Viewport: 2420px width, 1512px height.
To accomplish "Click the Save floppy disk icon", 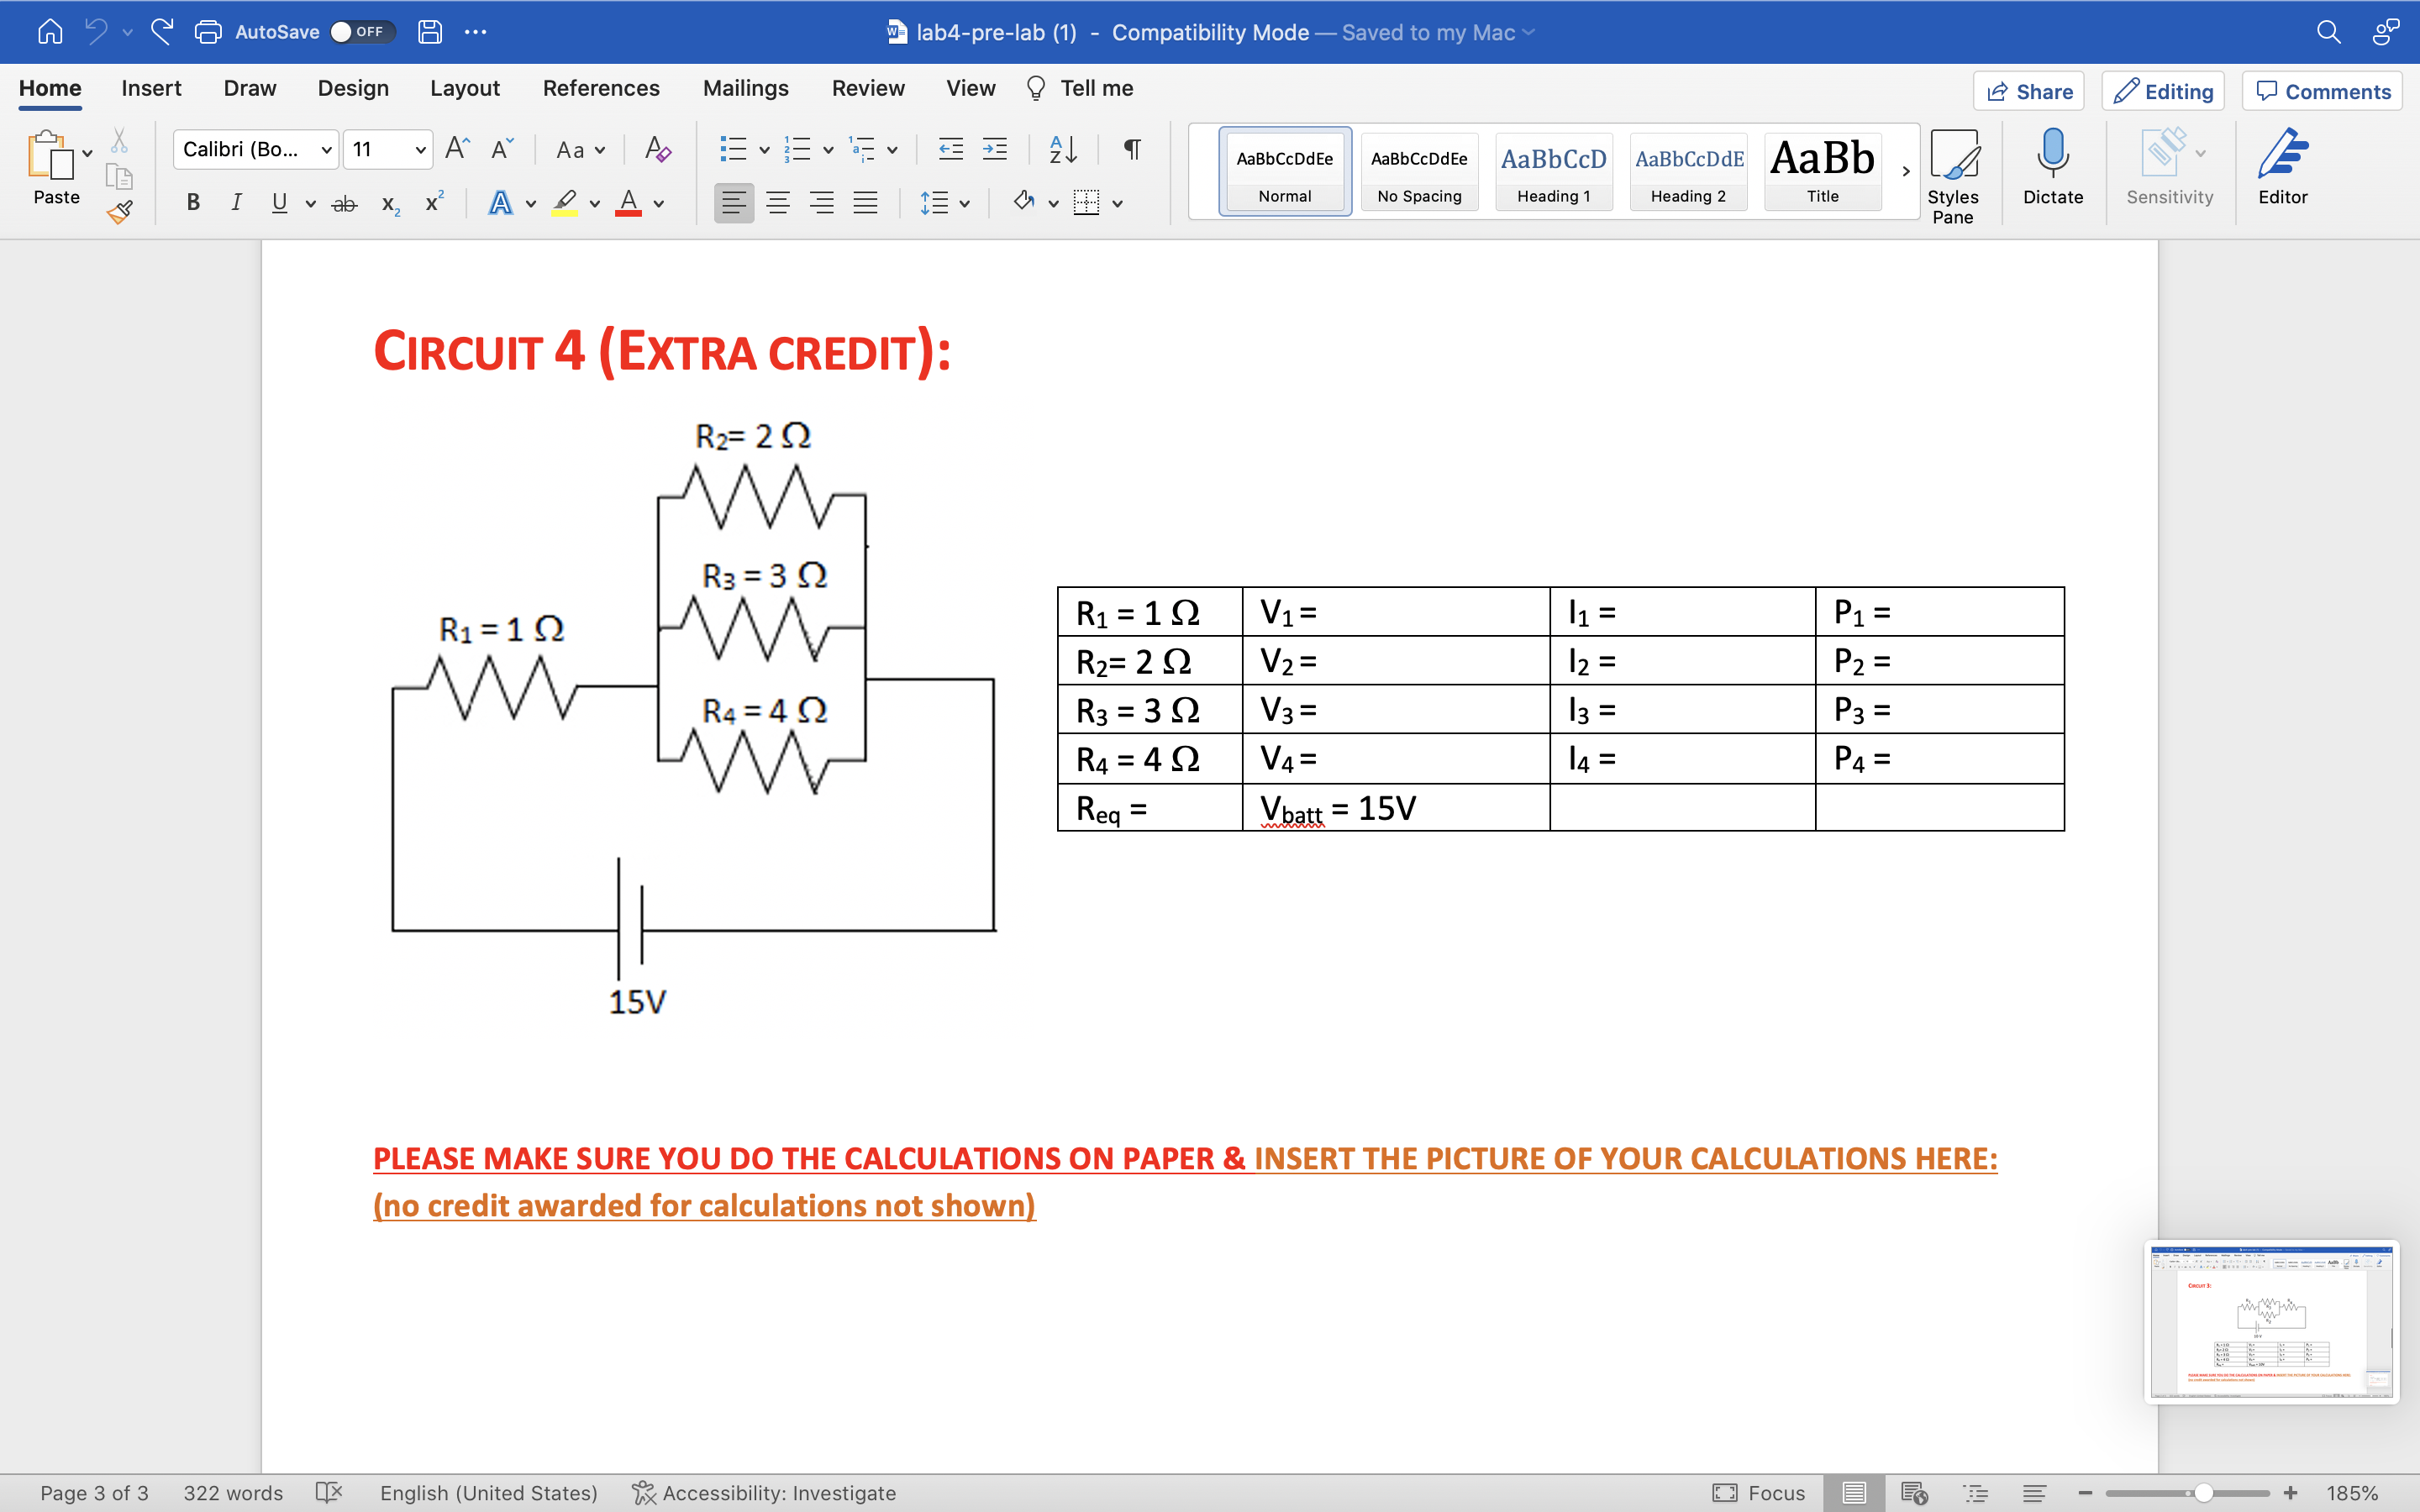I will click(x=430, y=32).
